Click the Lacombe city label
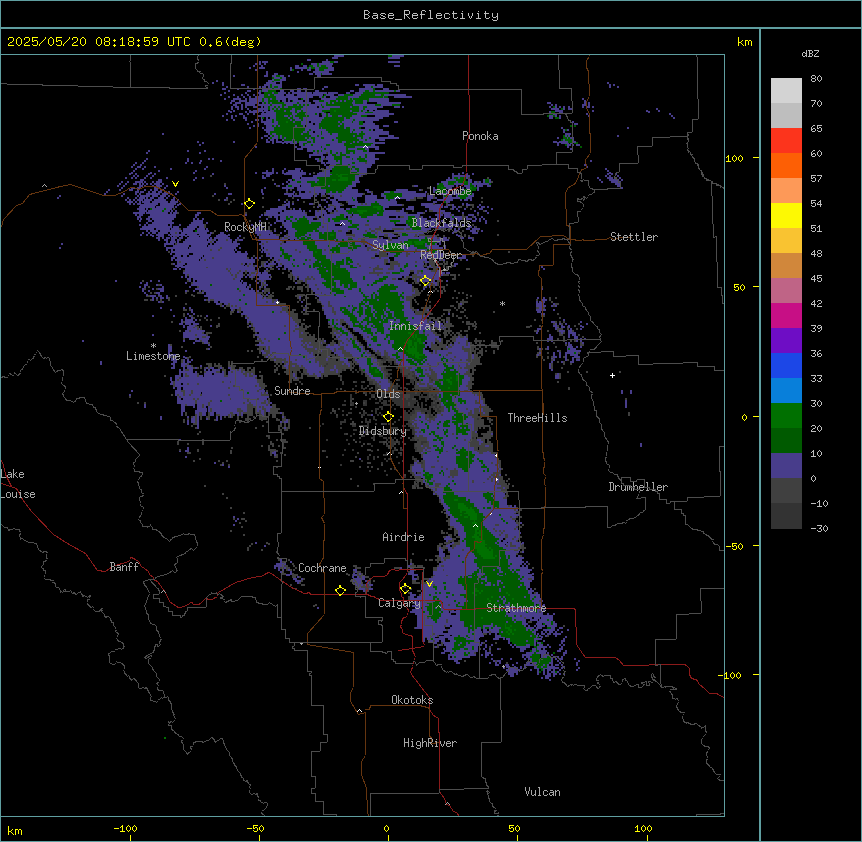 (450, 191)
